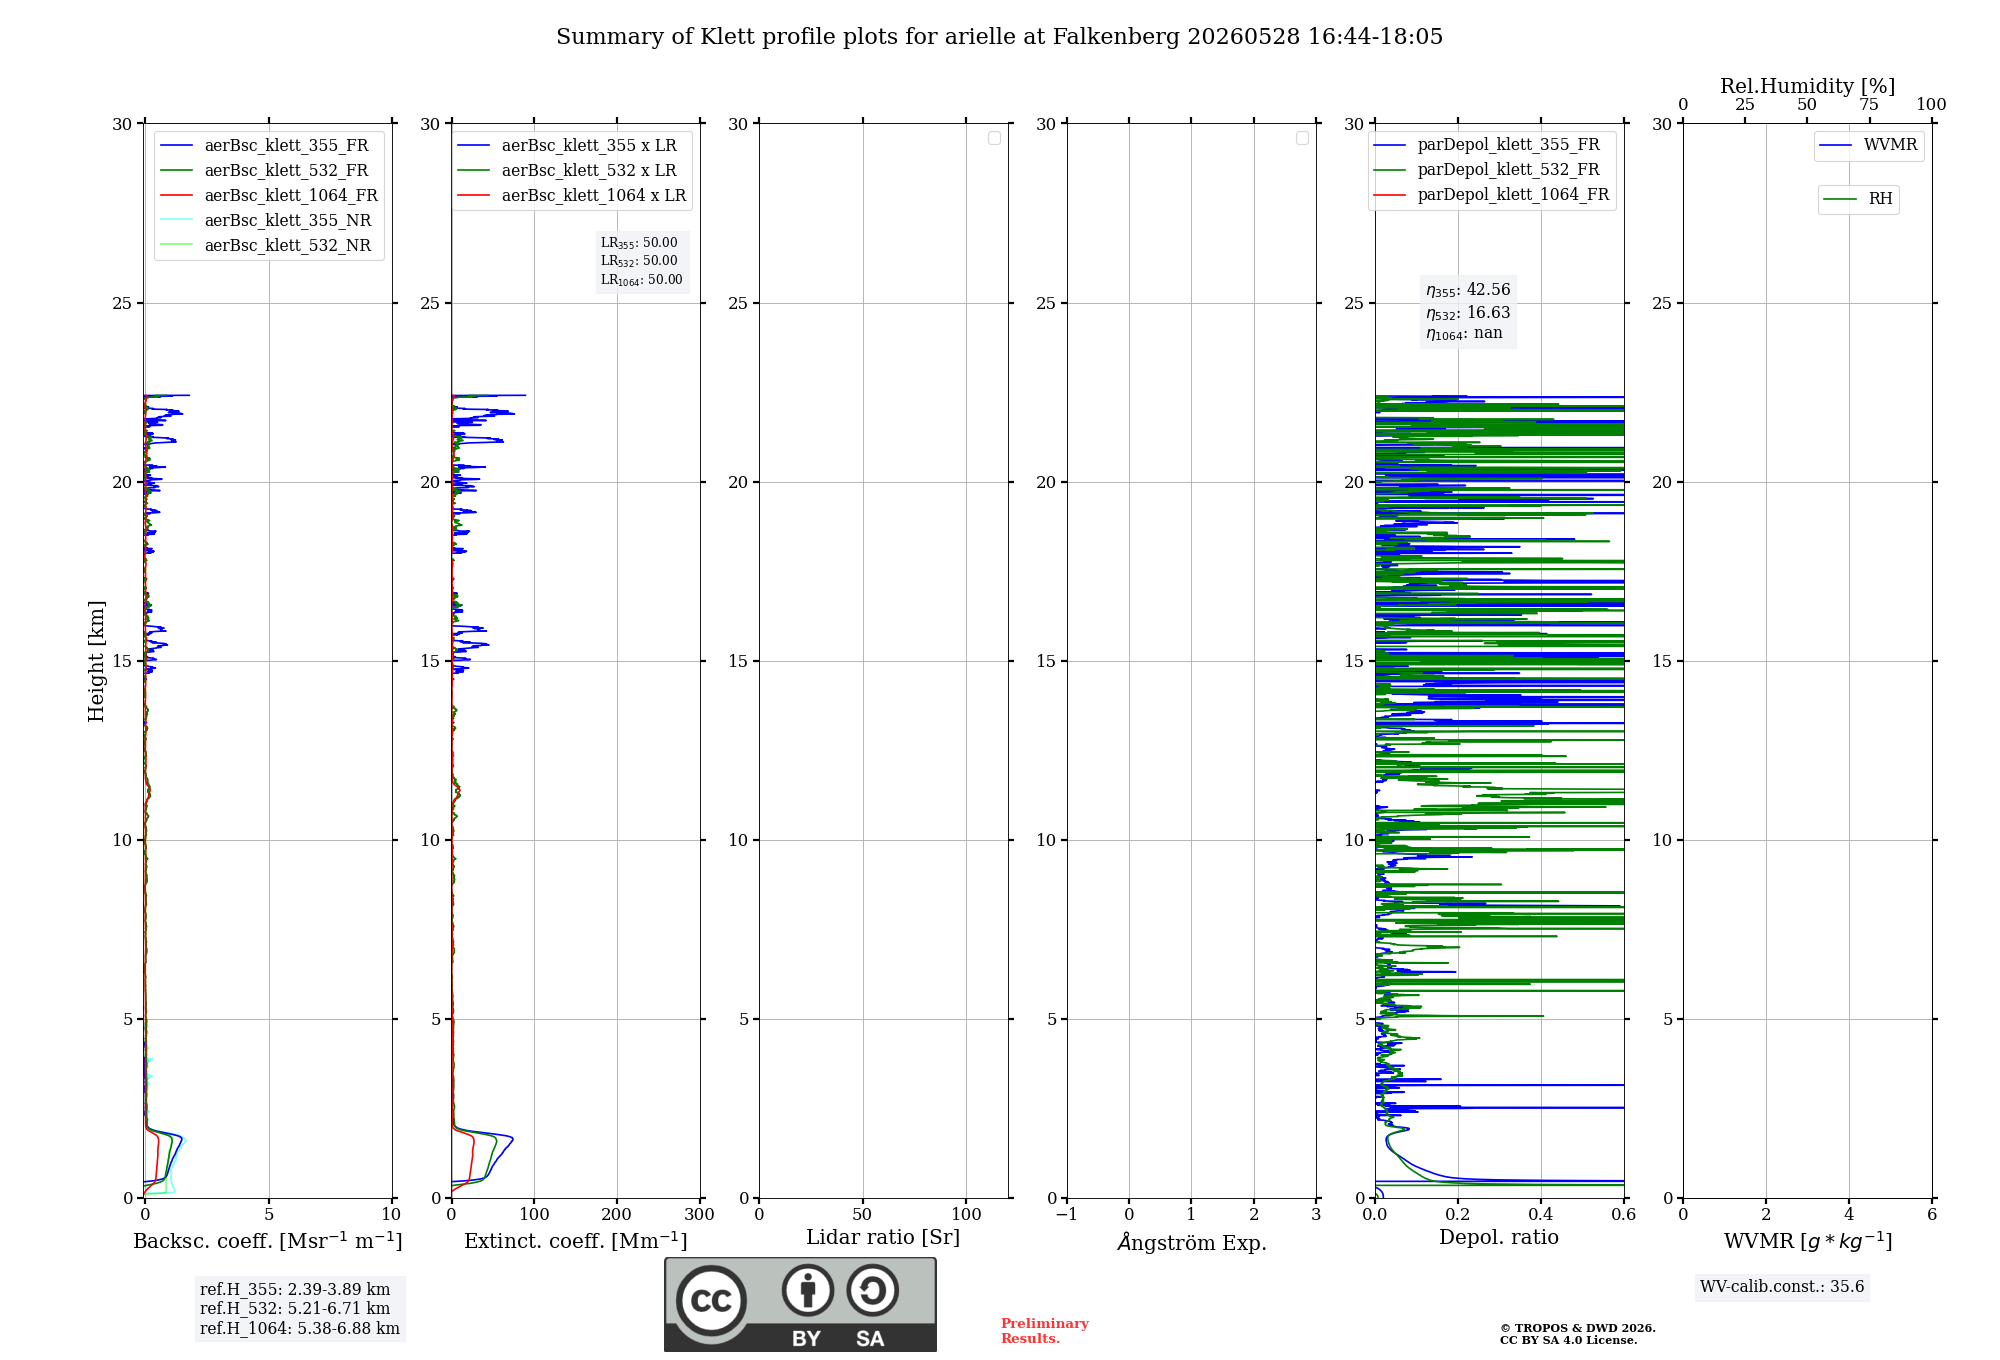This screenshot has height=1360, width=2000.
Task: Click the η1064: nan value
Action: pyautogui.click(x=1464, y=334)
